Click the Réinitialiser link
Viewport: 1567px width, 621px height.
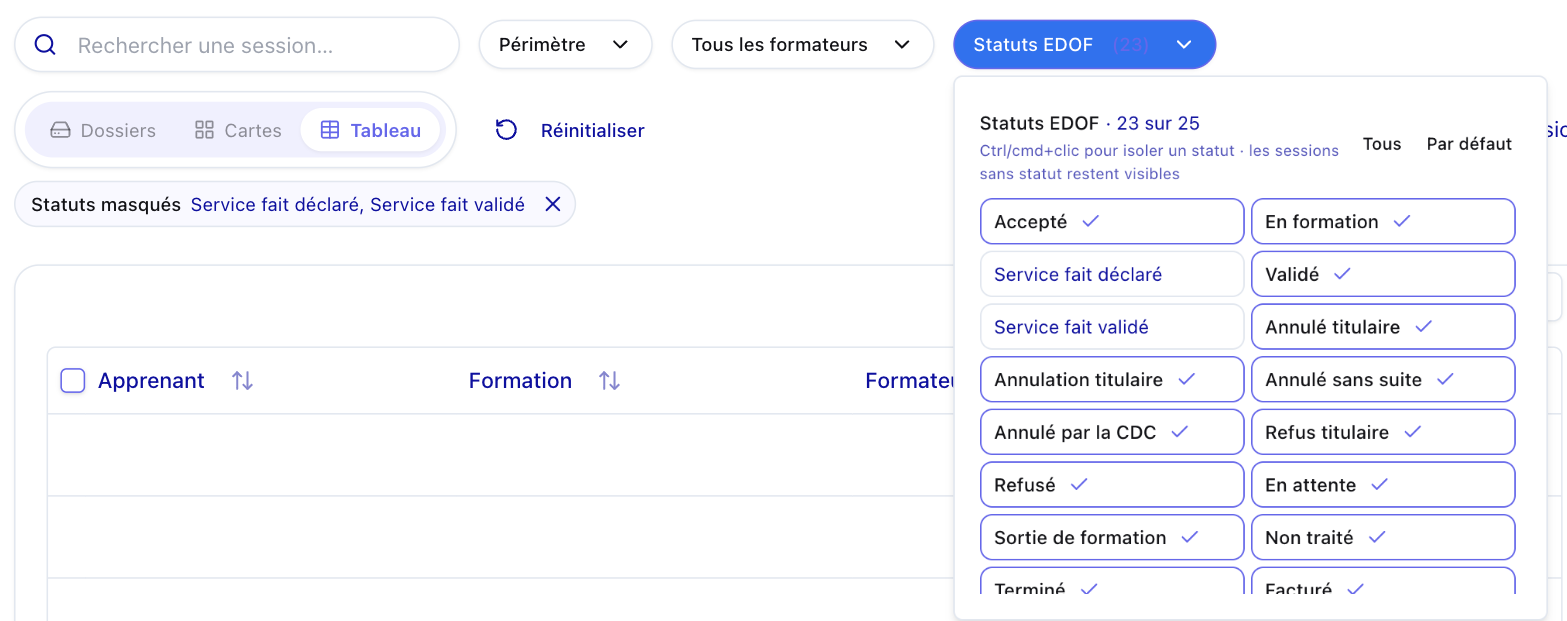(592, 130)
